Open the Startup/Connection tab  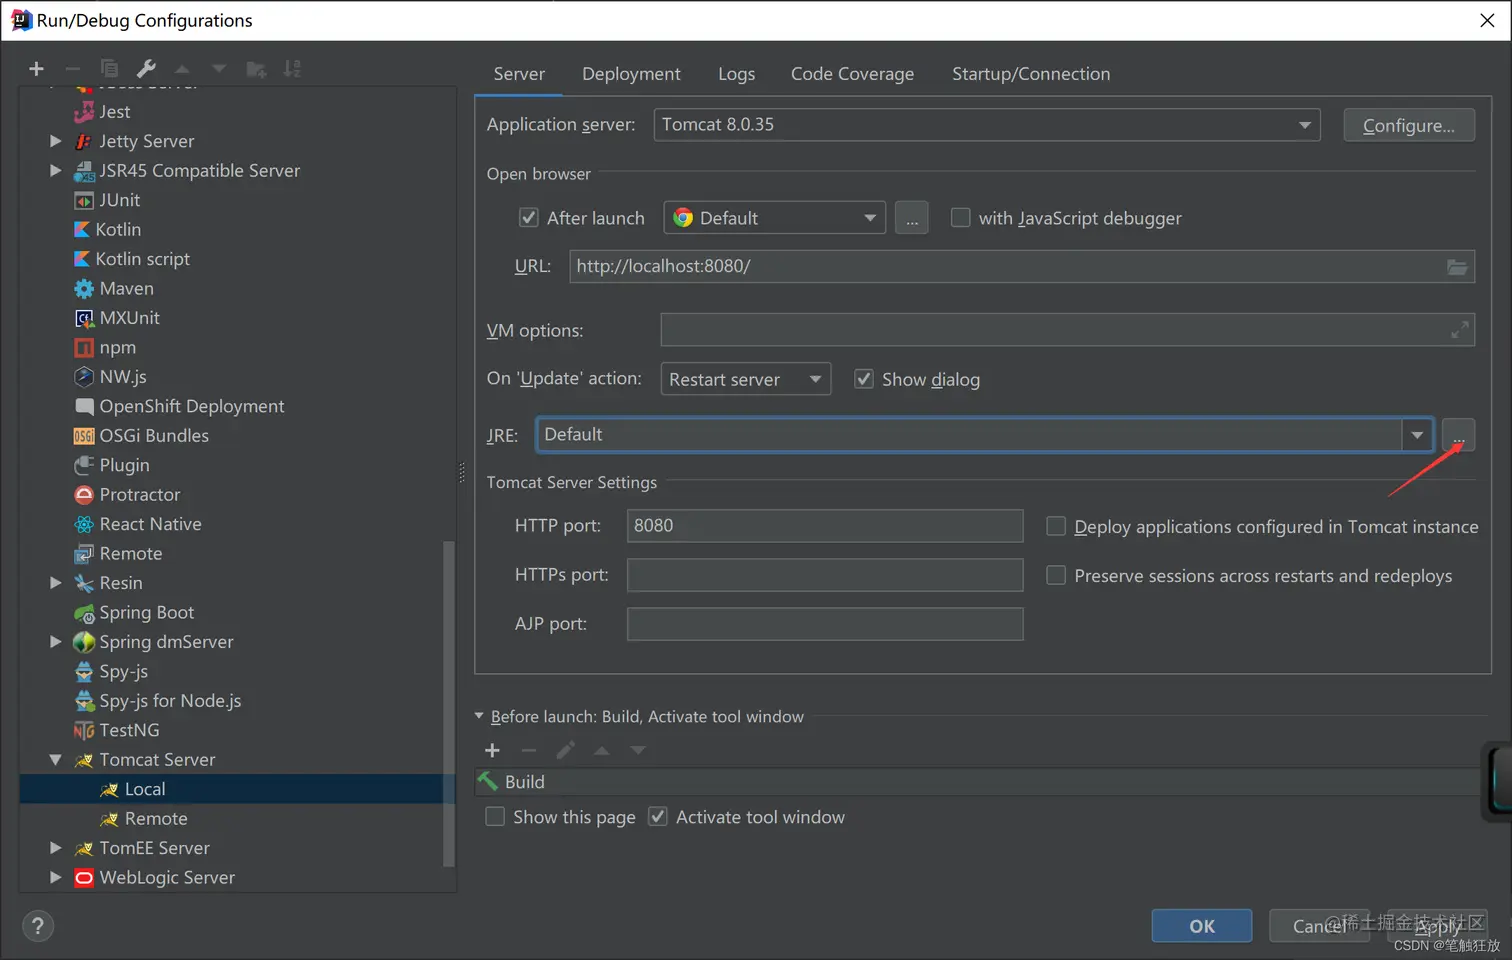coord(1031,74)
